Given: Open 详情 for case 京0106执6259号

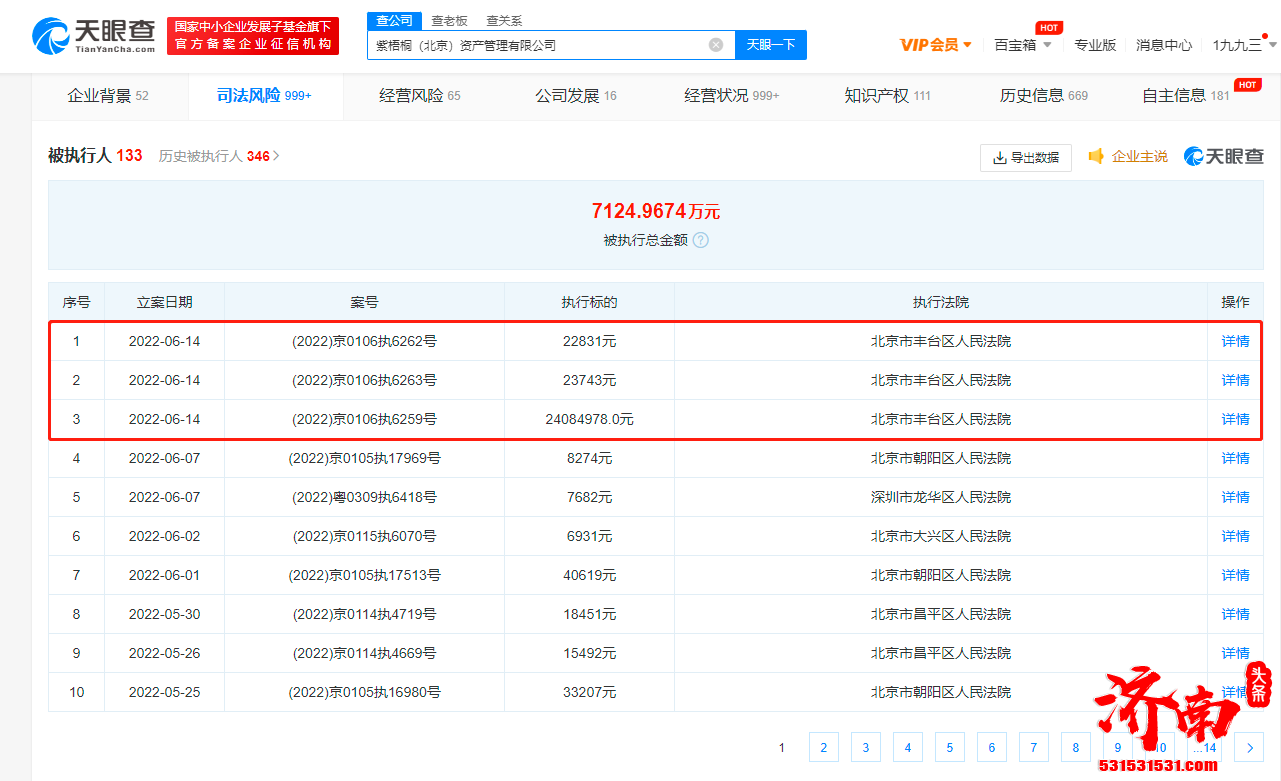Looking at the screenshot, I should [x=1235, y=419].
